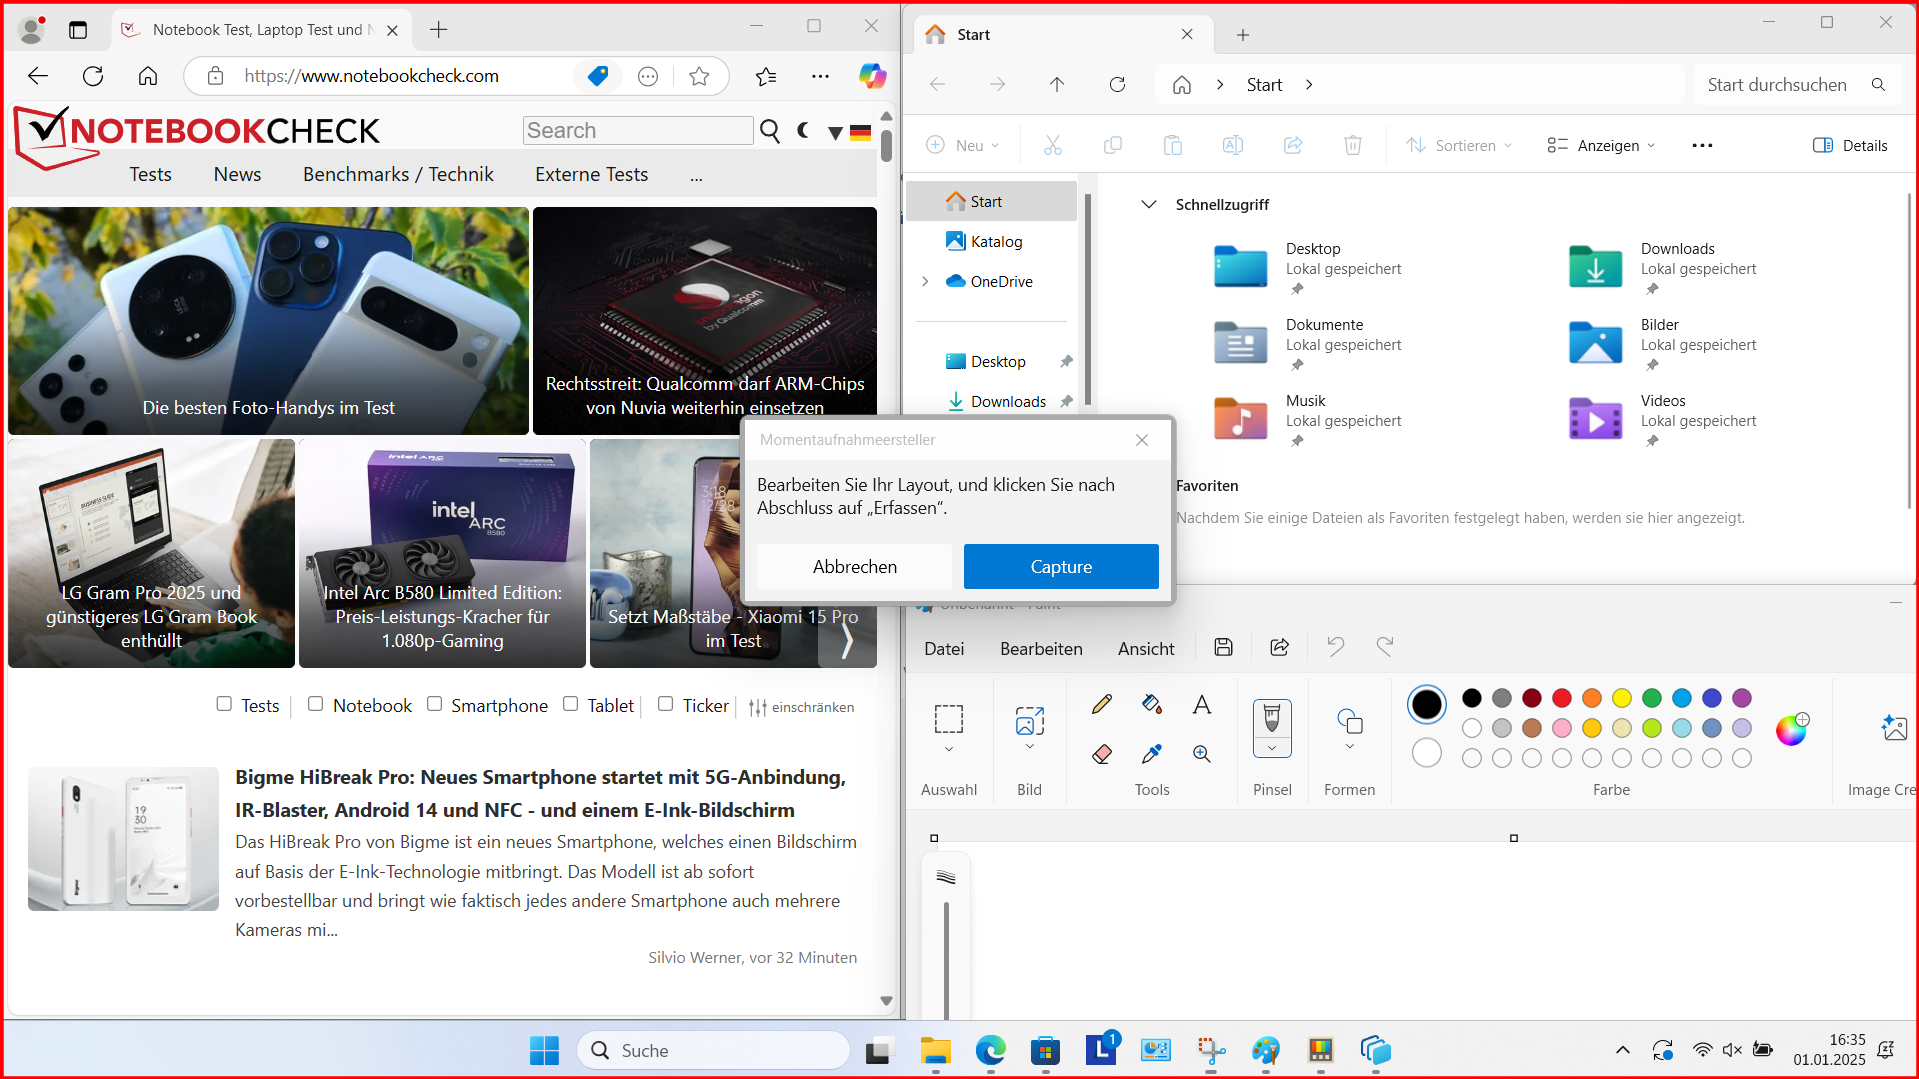The width and height of the screenshot is (1919, 1079).
Task: Select the Eraser tool in Paint
Action: click(1102, 754)
